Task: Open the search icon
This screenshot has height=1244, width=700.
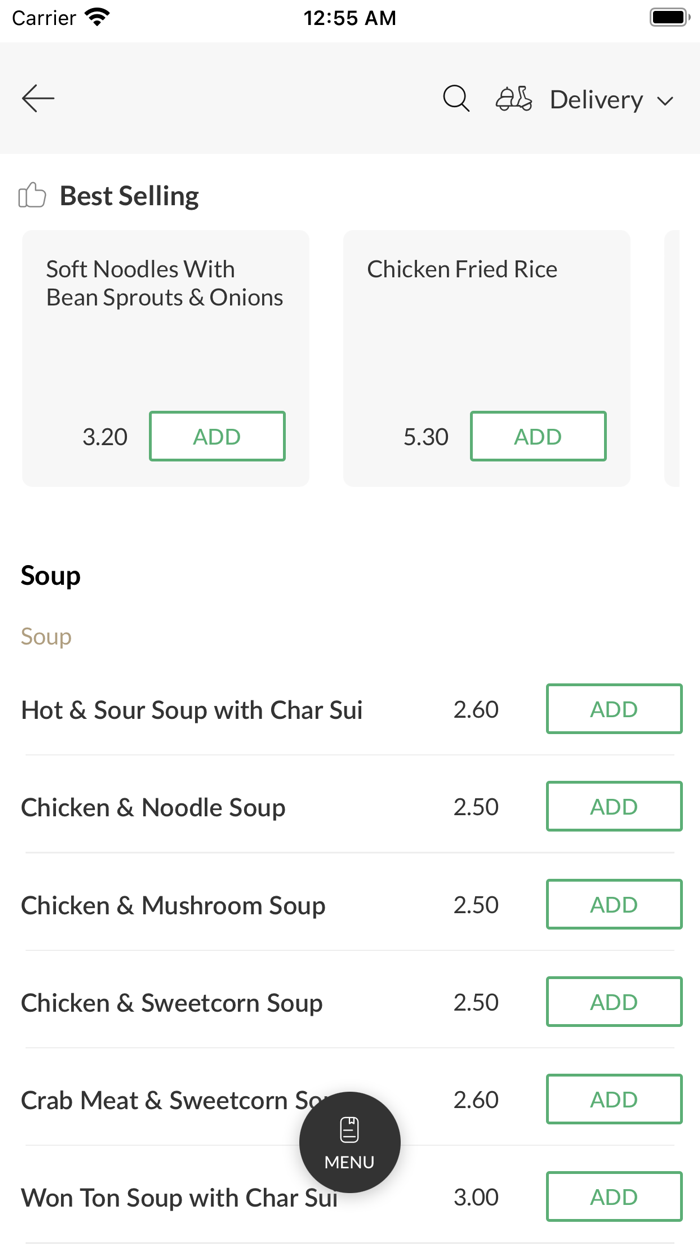Action: [456, 98]
